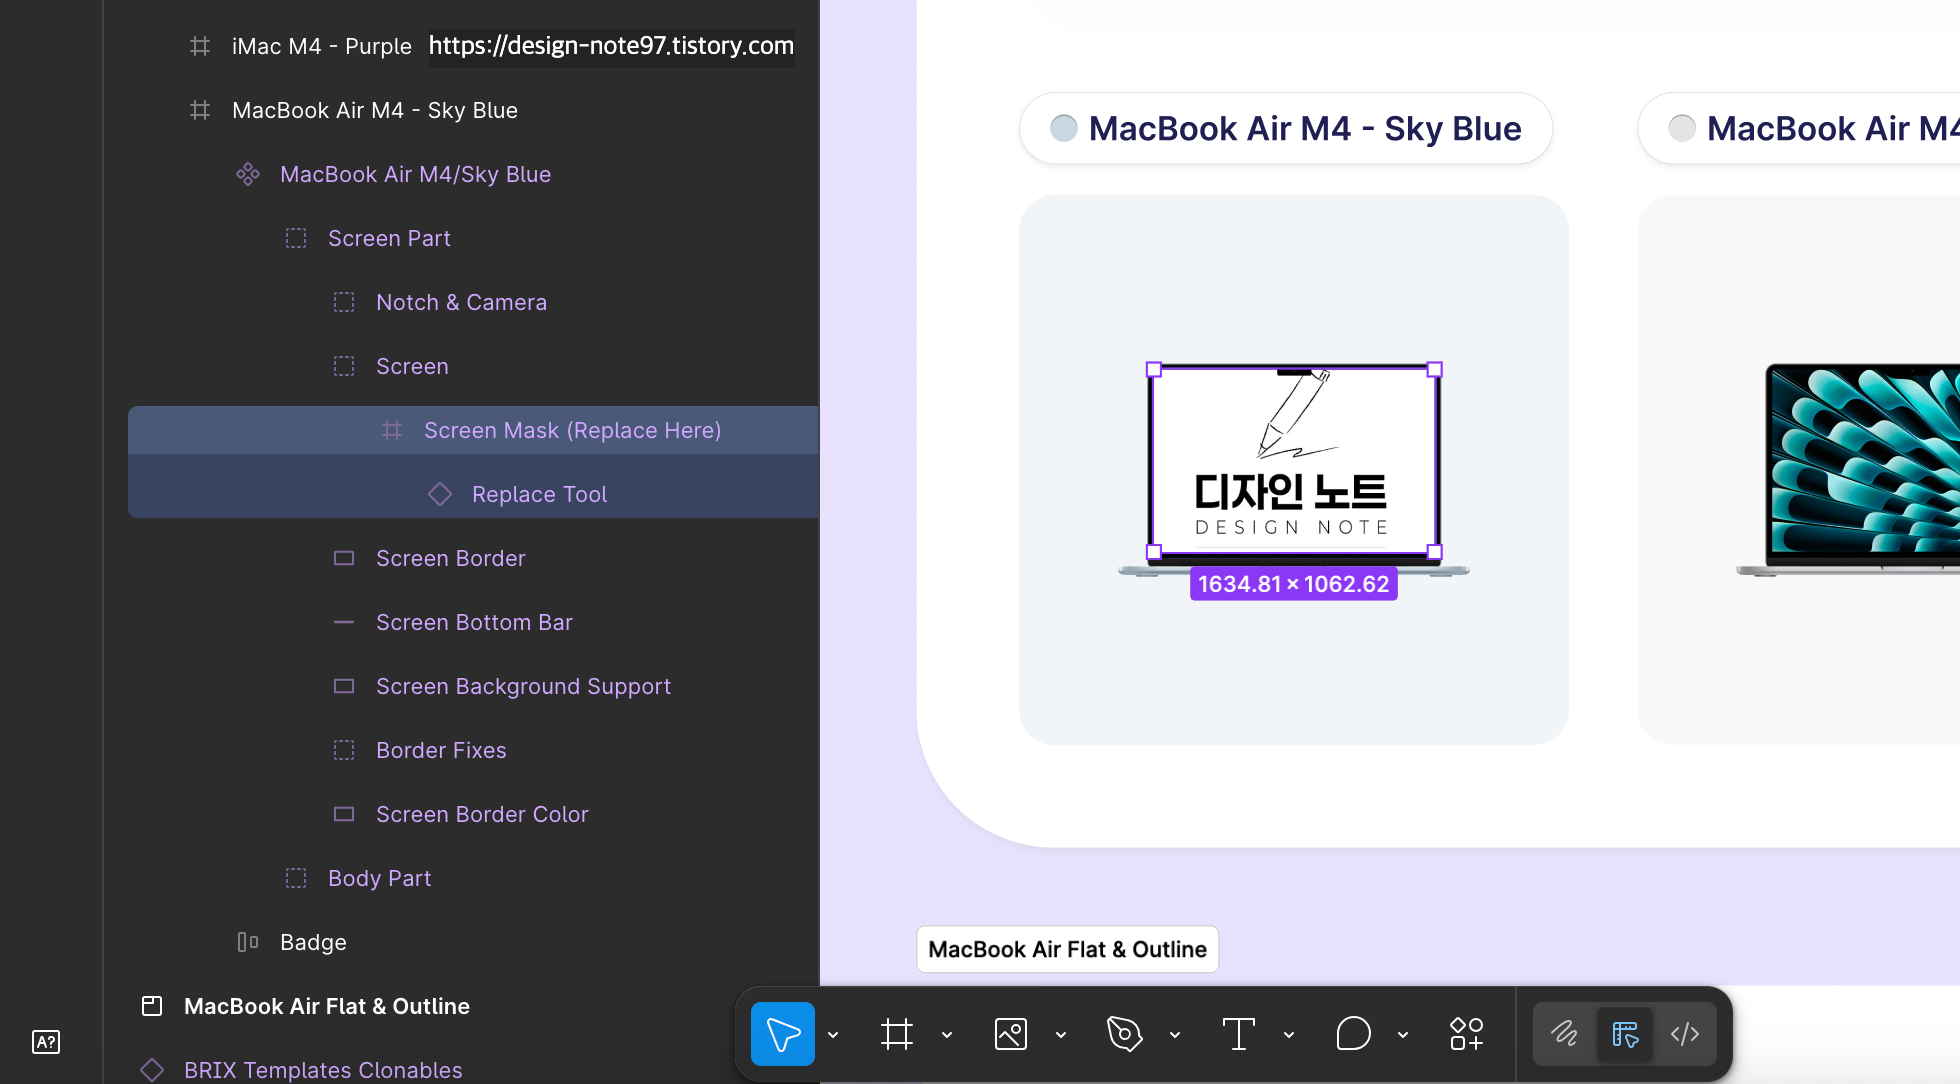Select the Frame tool
This screenshot has width=1960, height=1084.
[x=897, y=1034]
